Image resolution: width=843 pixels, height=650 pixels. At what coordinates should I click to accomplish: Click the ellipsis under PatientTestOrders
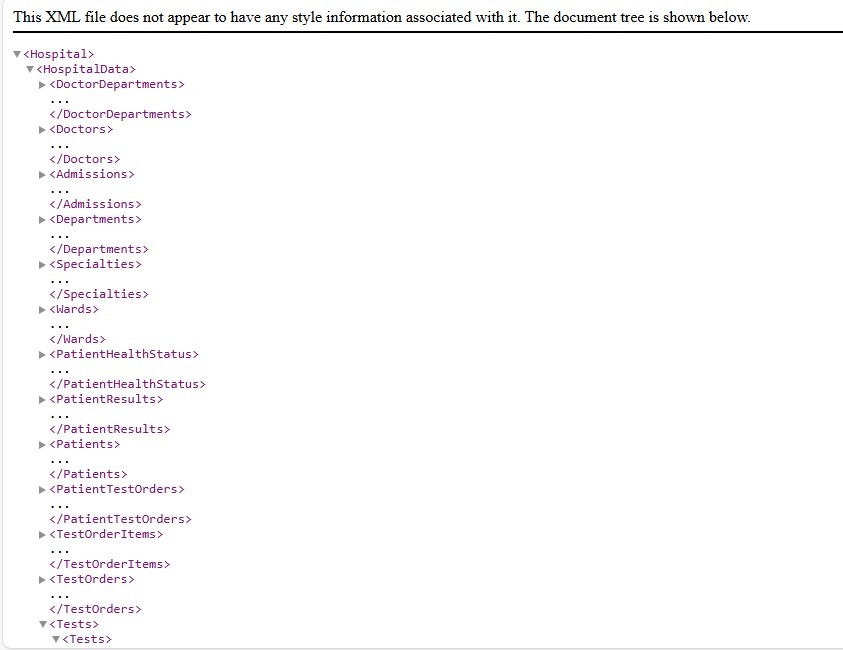[59, 506]
